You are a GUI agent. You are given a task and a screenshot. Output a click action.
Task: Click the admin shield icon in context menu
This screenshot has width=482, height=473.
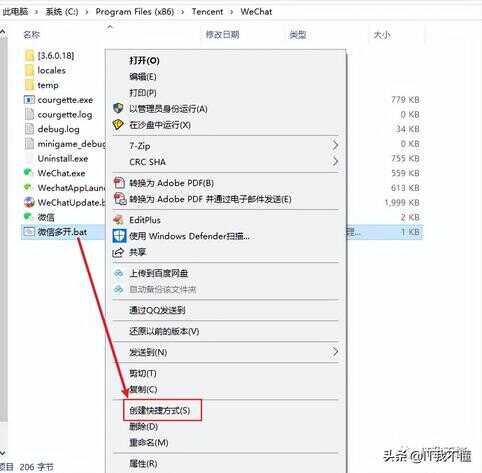click(118, 108)
